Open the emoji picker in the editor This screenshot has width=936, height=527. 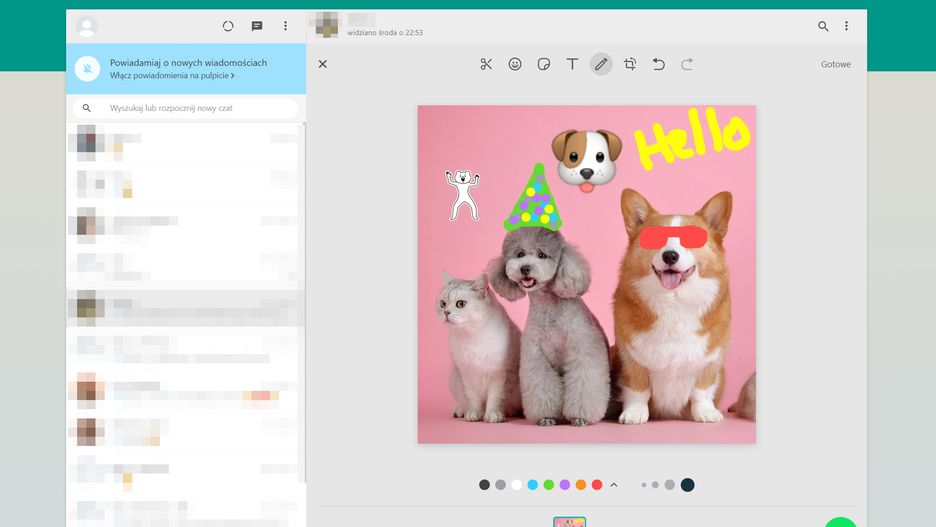pyautogui.click(x=515, y=64)
